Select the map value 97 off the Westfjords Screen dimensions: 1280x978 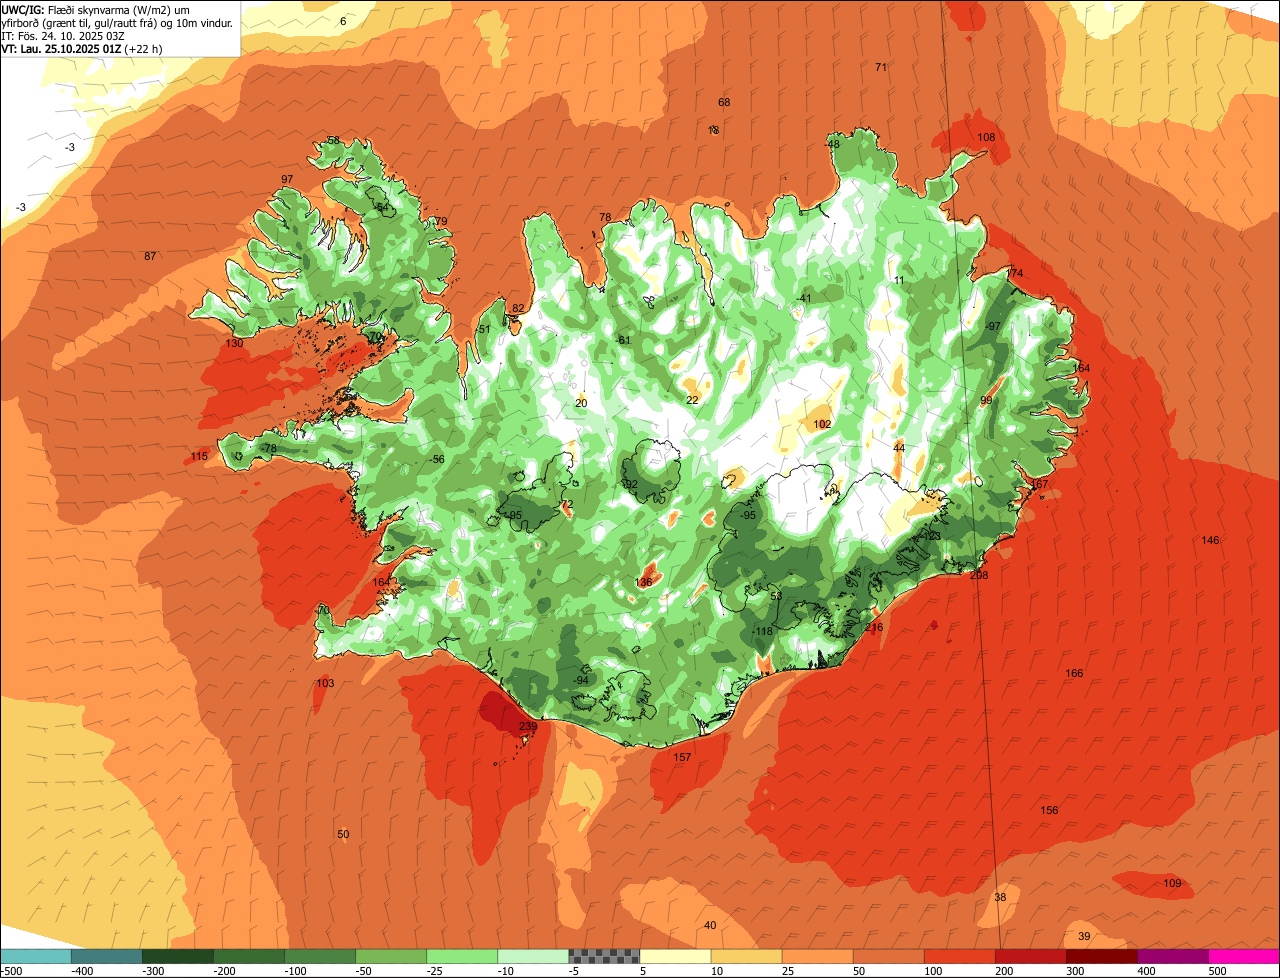(287, 180)
